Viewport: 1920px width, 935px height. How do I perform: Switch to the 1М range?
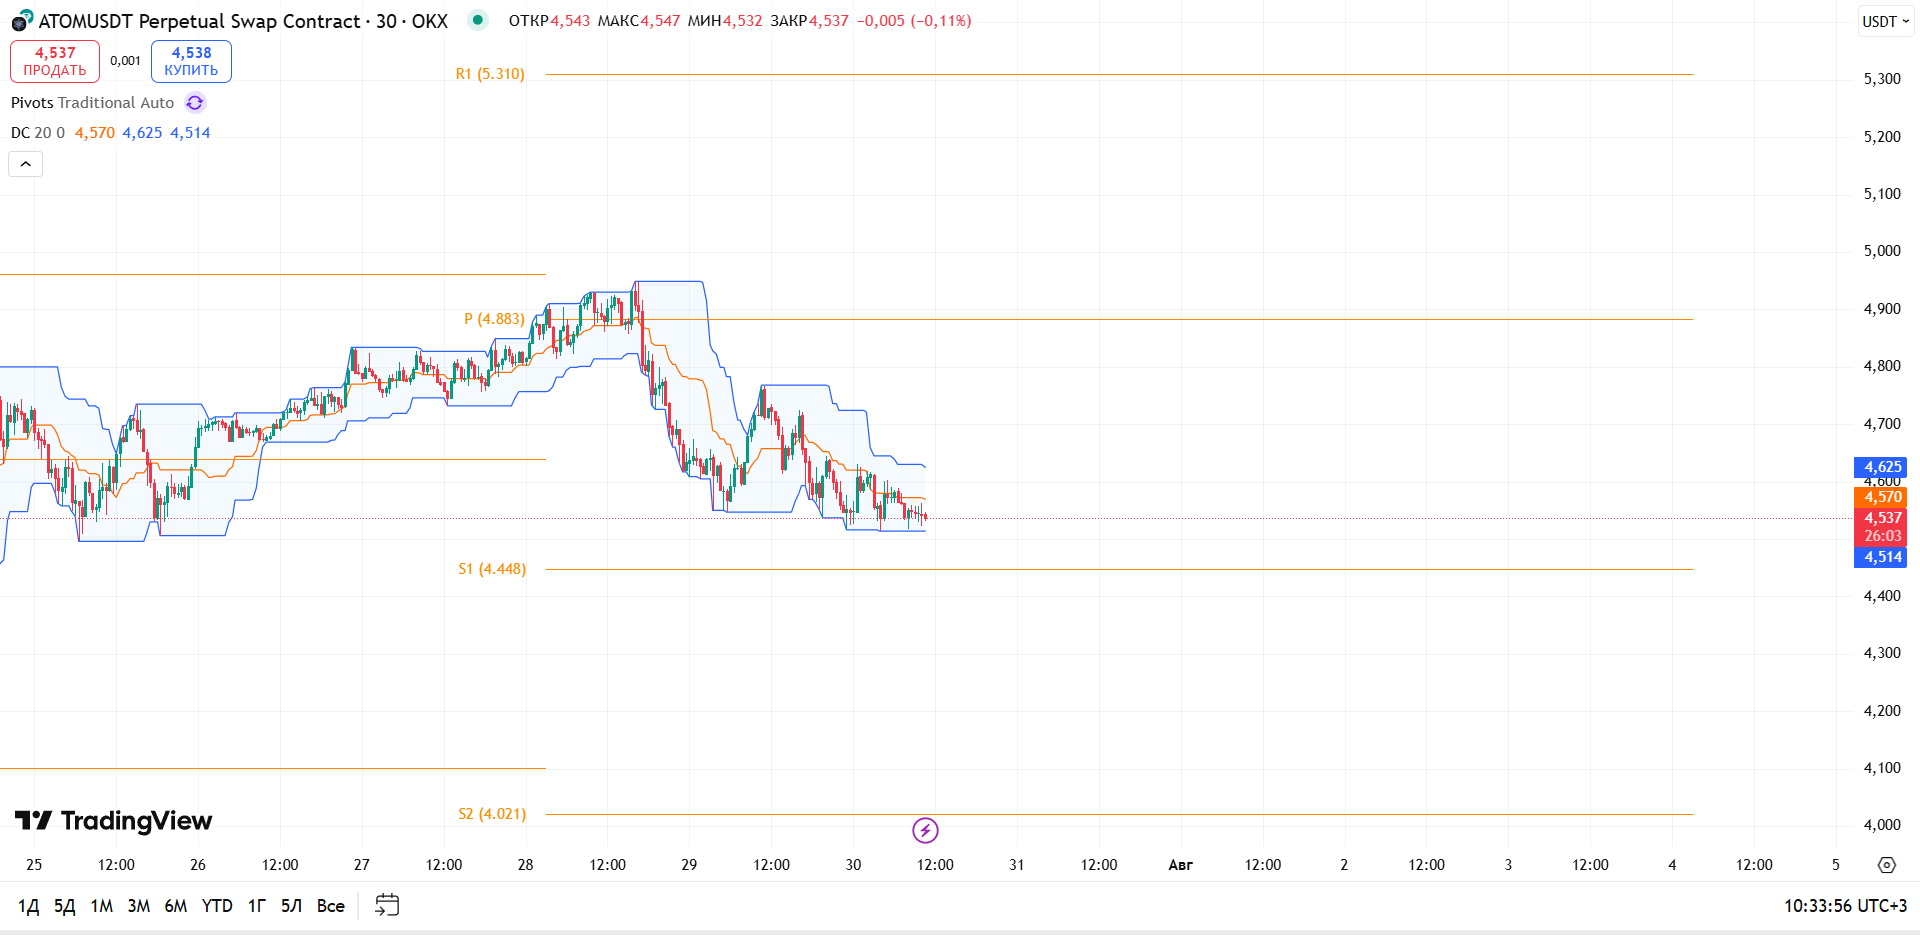(x=102, y=906)
